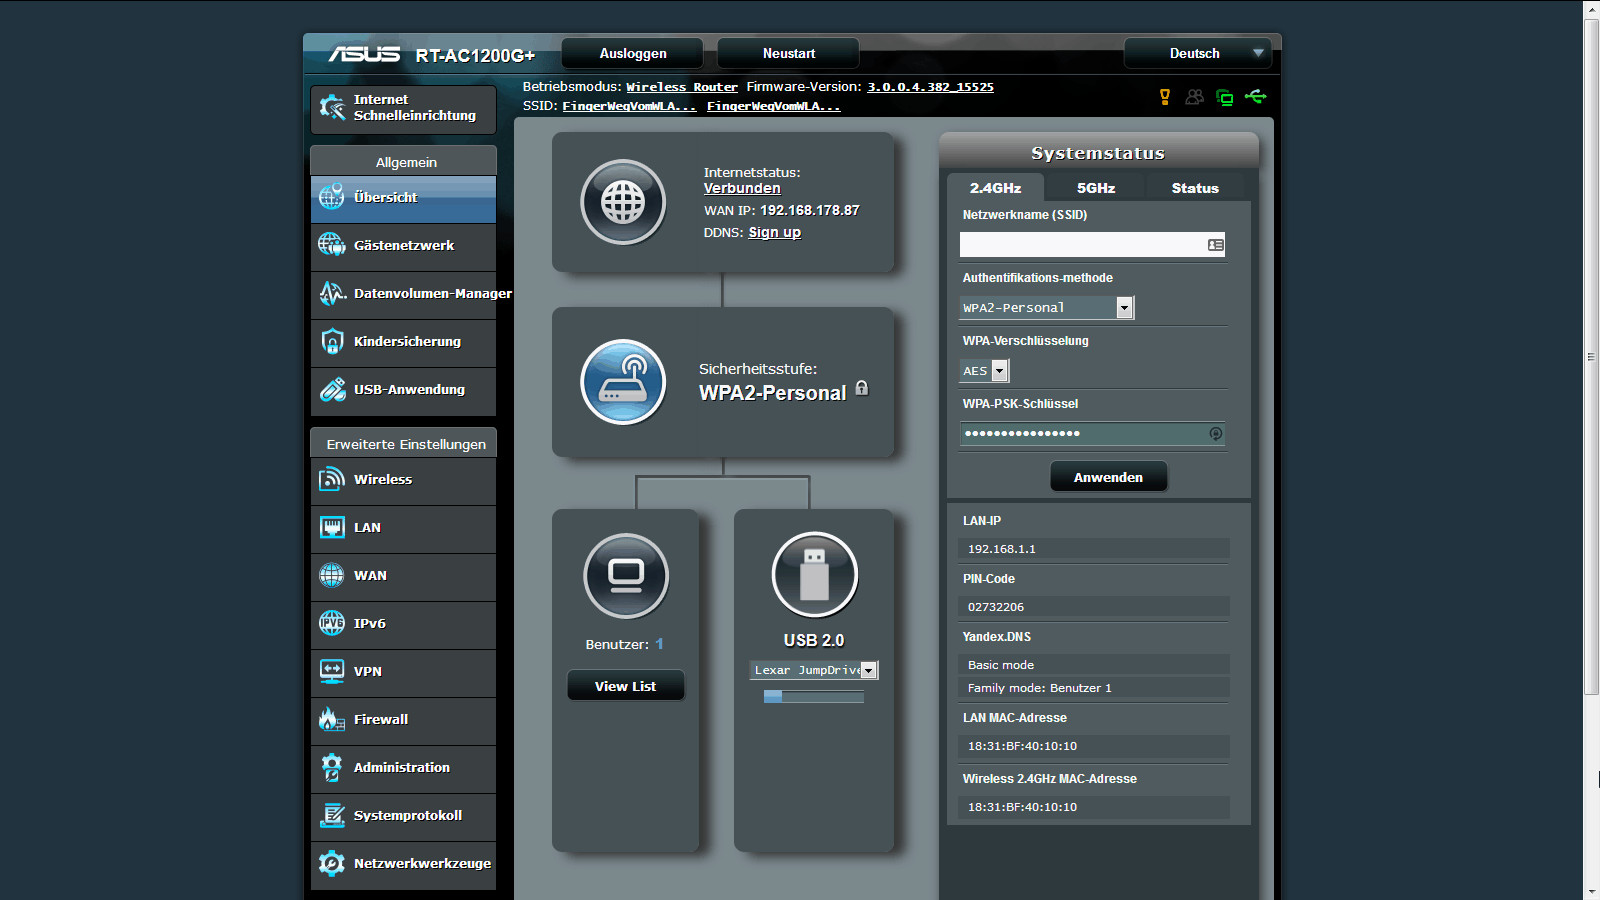Click the Neustart reboot button
This screenshot has width=1600, height=900.
pos(789,54)
